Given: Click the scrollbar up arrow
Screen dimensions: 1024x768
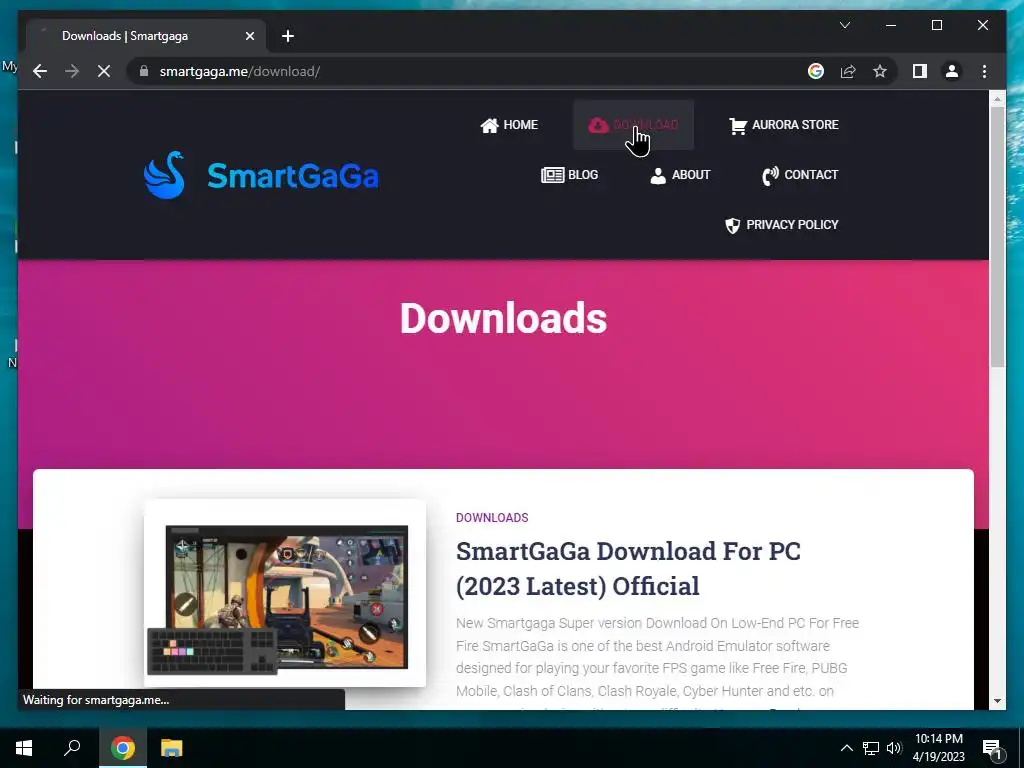Looking at the screenshot, I should [x=997, y=99].
